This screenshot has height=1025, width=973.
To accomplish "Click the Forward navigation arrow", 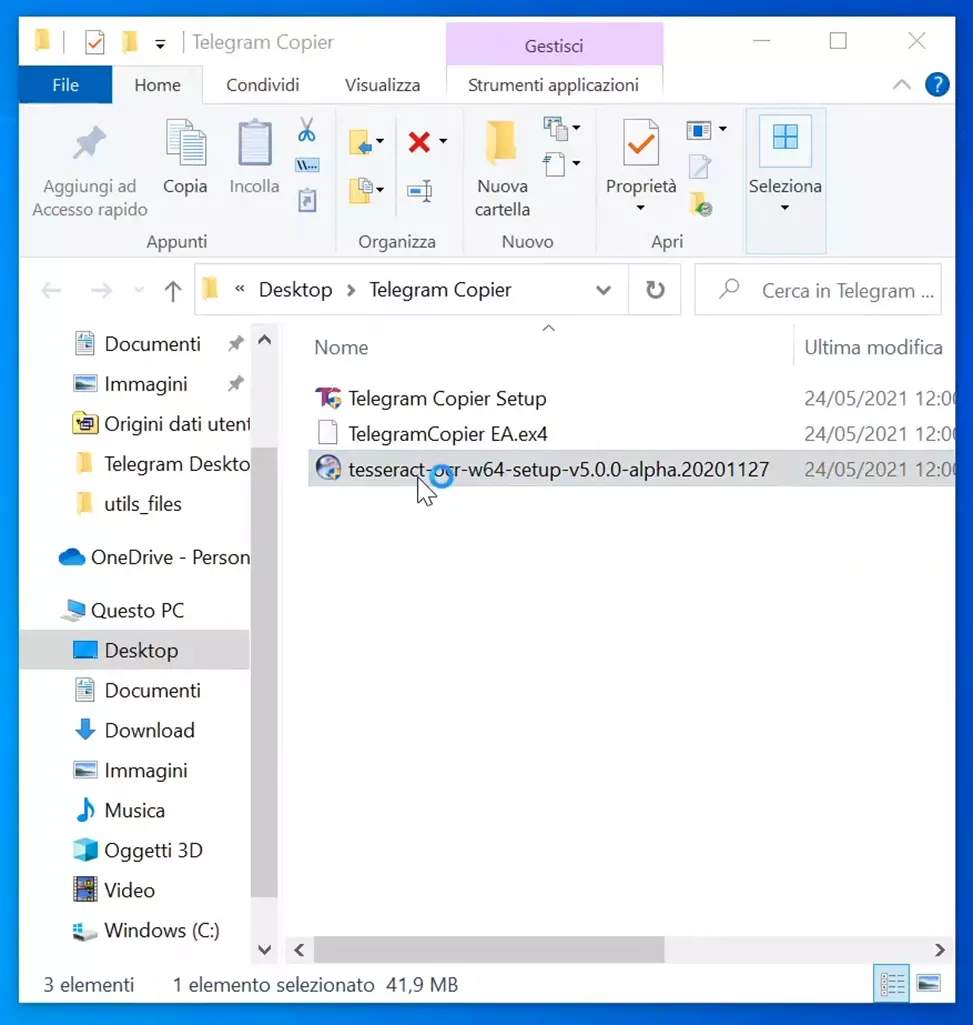I will coord(101,290).
